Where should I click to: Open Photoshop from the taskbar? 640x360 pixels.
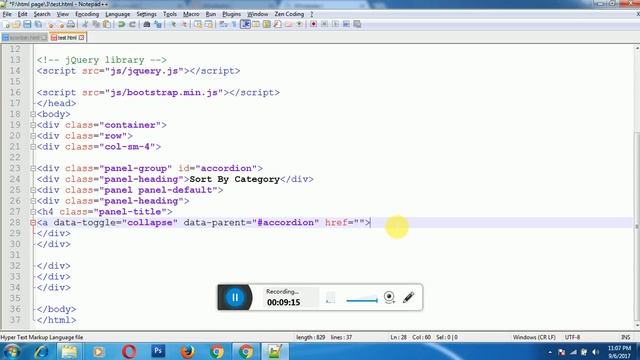point(158,351)
